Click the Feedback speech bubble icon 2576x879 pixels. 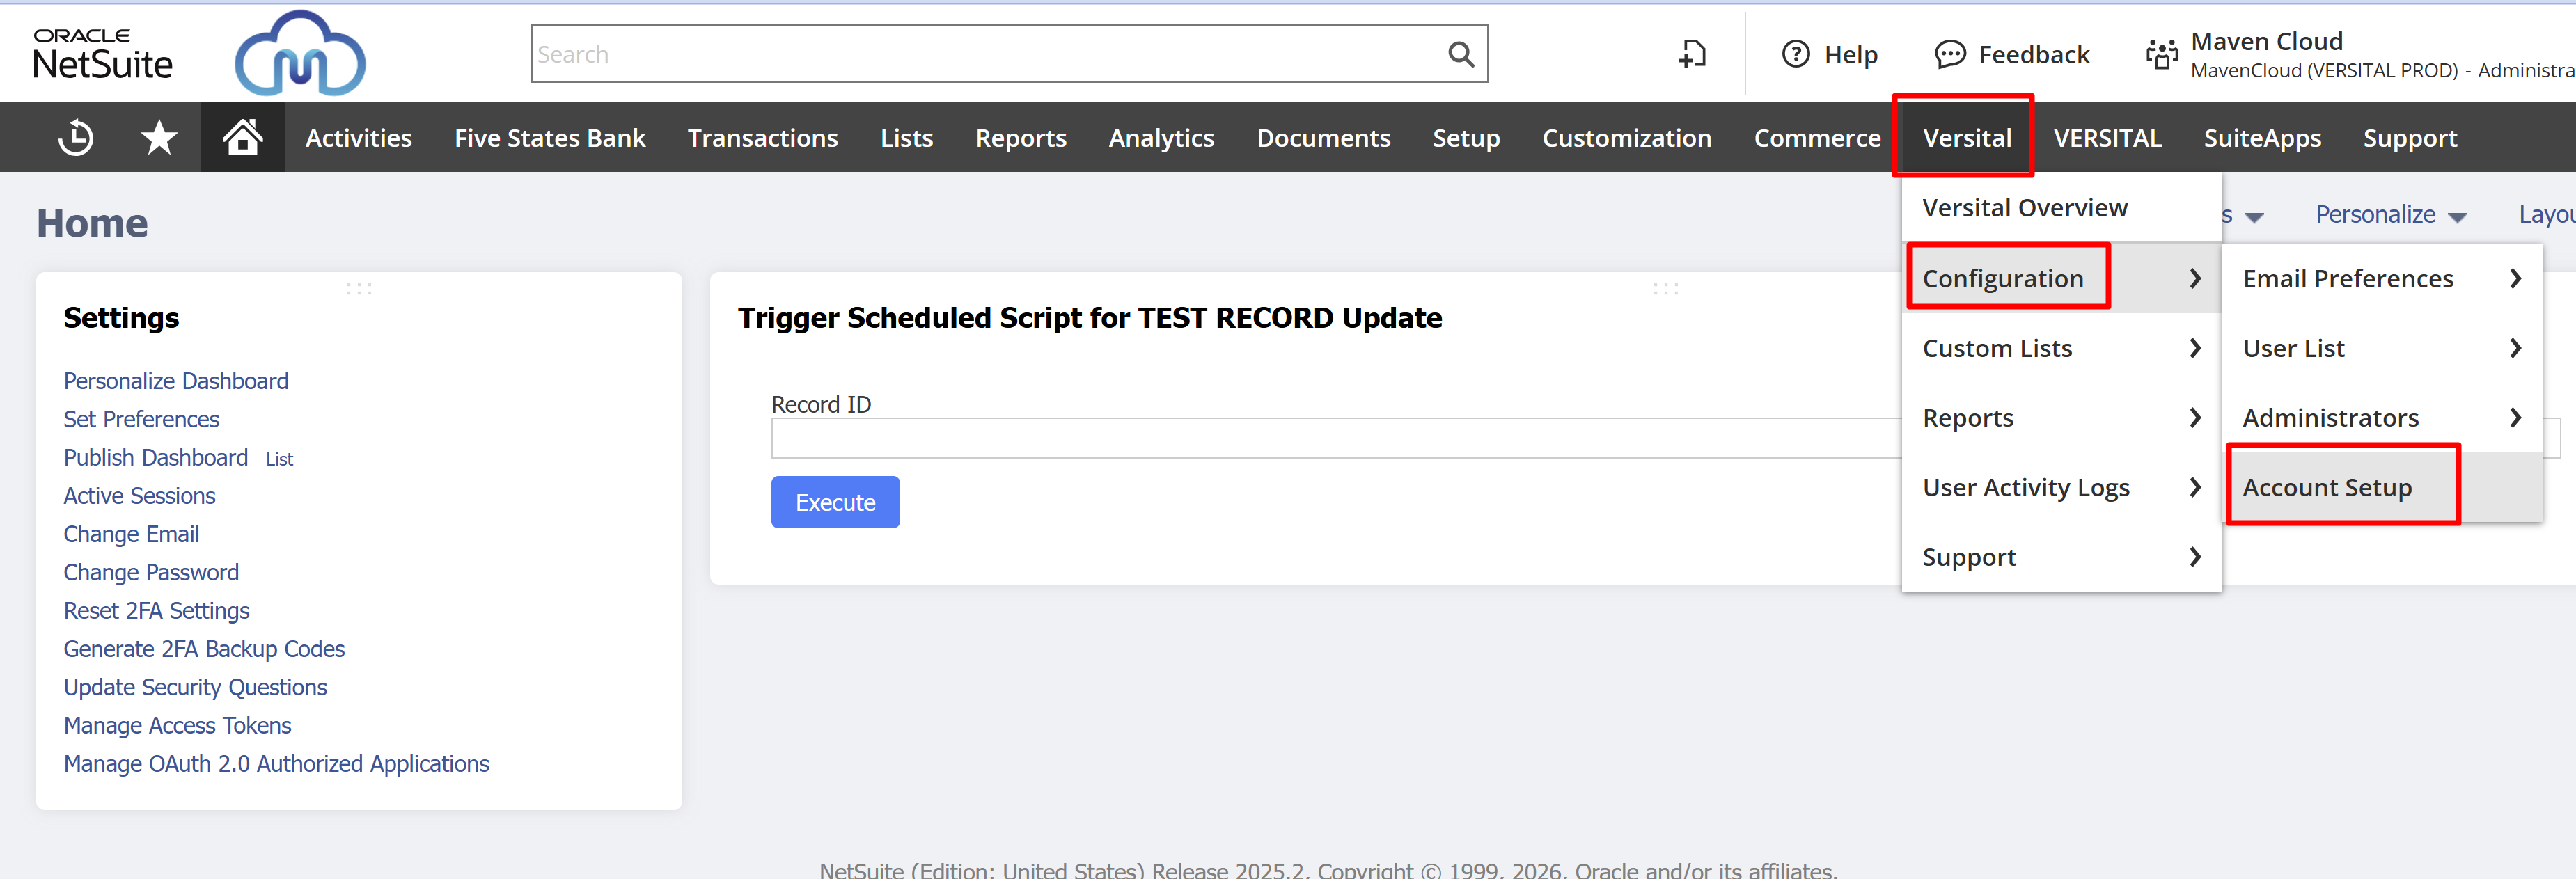(1950, 55)
